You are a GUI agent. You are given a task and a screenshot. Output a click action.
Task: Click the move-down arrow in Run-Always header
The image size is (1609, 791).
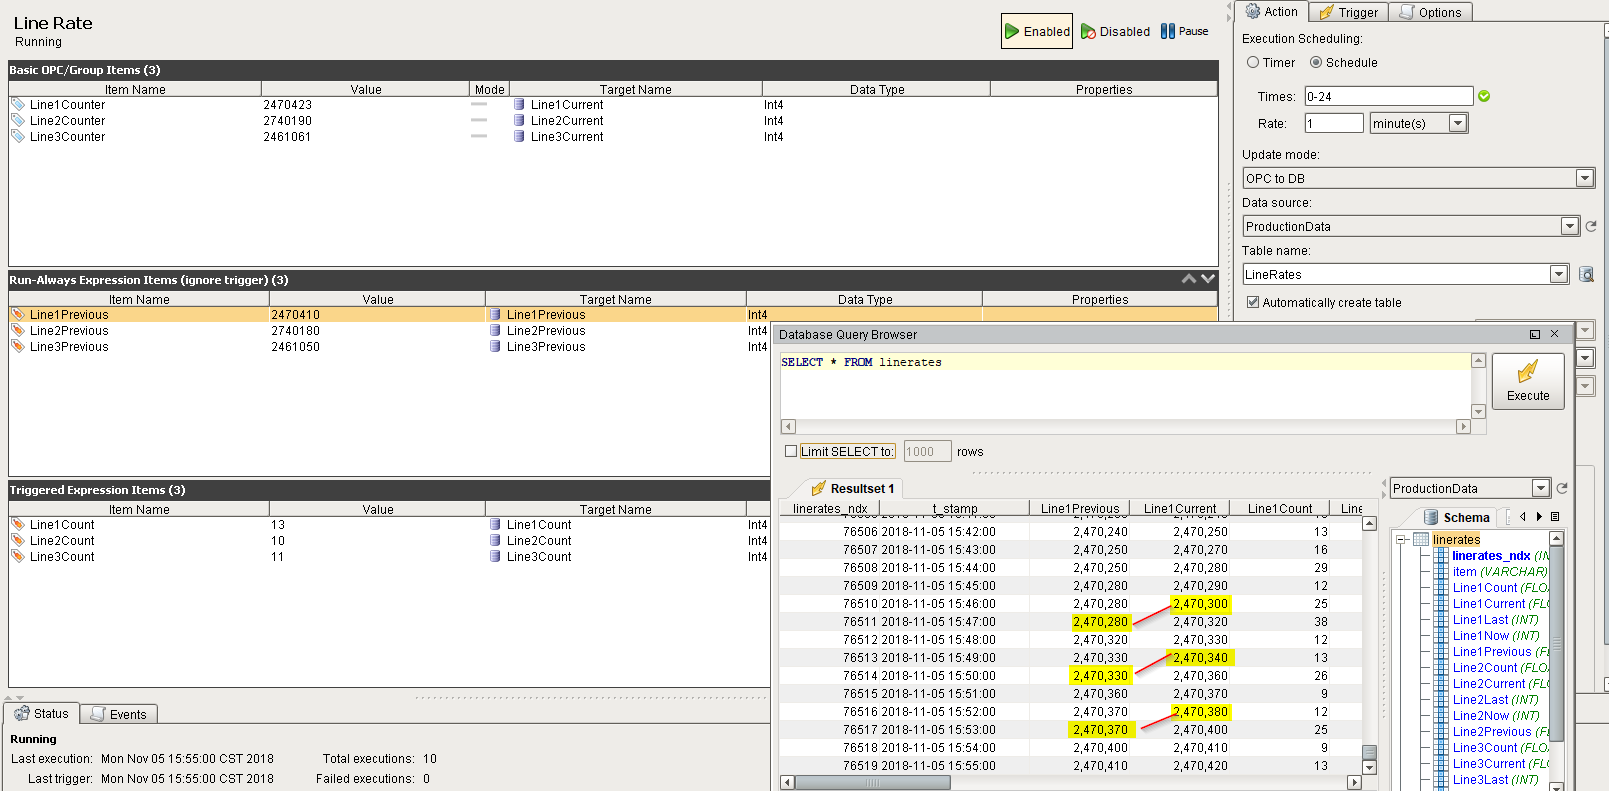(x=1208, y=279)
